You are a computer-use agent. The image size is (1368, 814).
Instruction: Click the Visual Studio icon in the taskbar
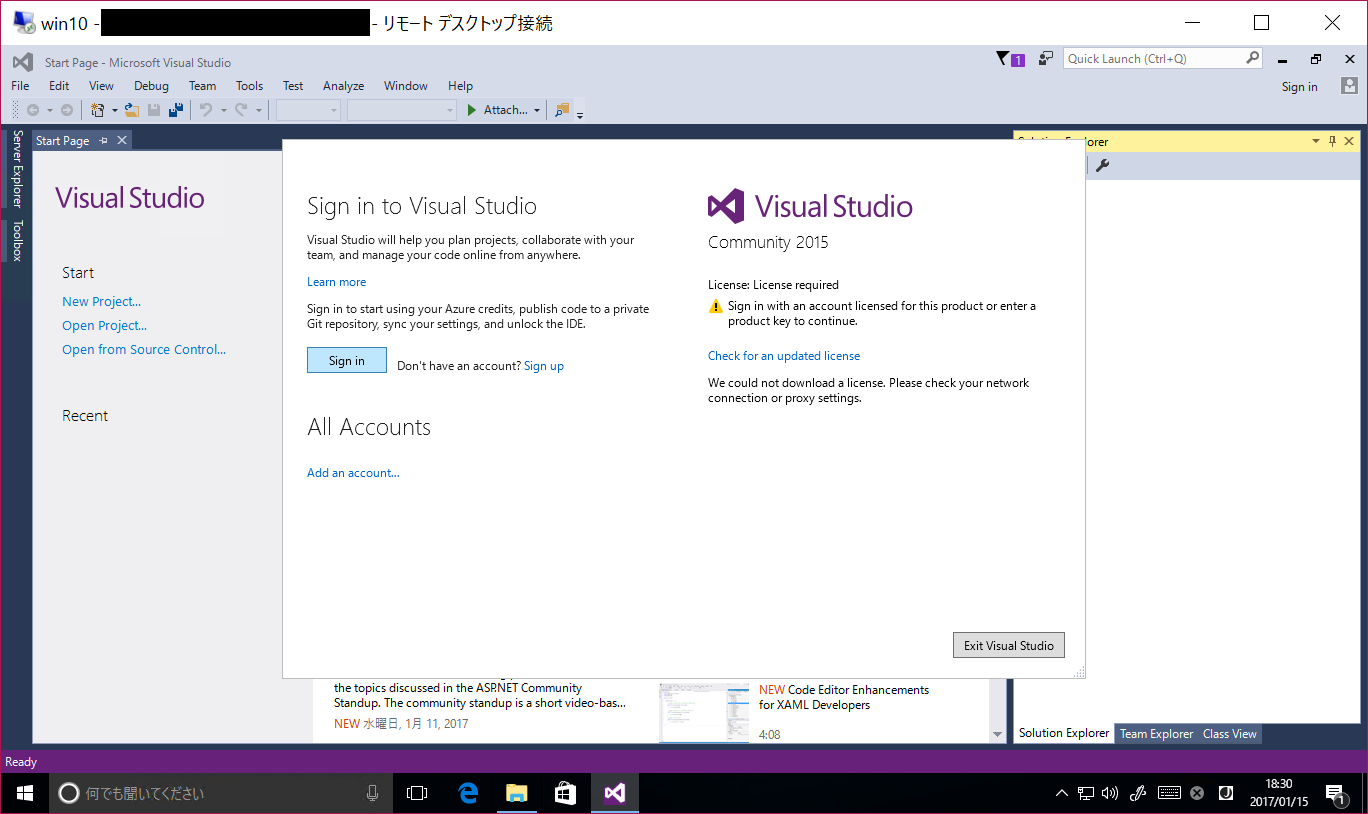[614, 792]
